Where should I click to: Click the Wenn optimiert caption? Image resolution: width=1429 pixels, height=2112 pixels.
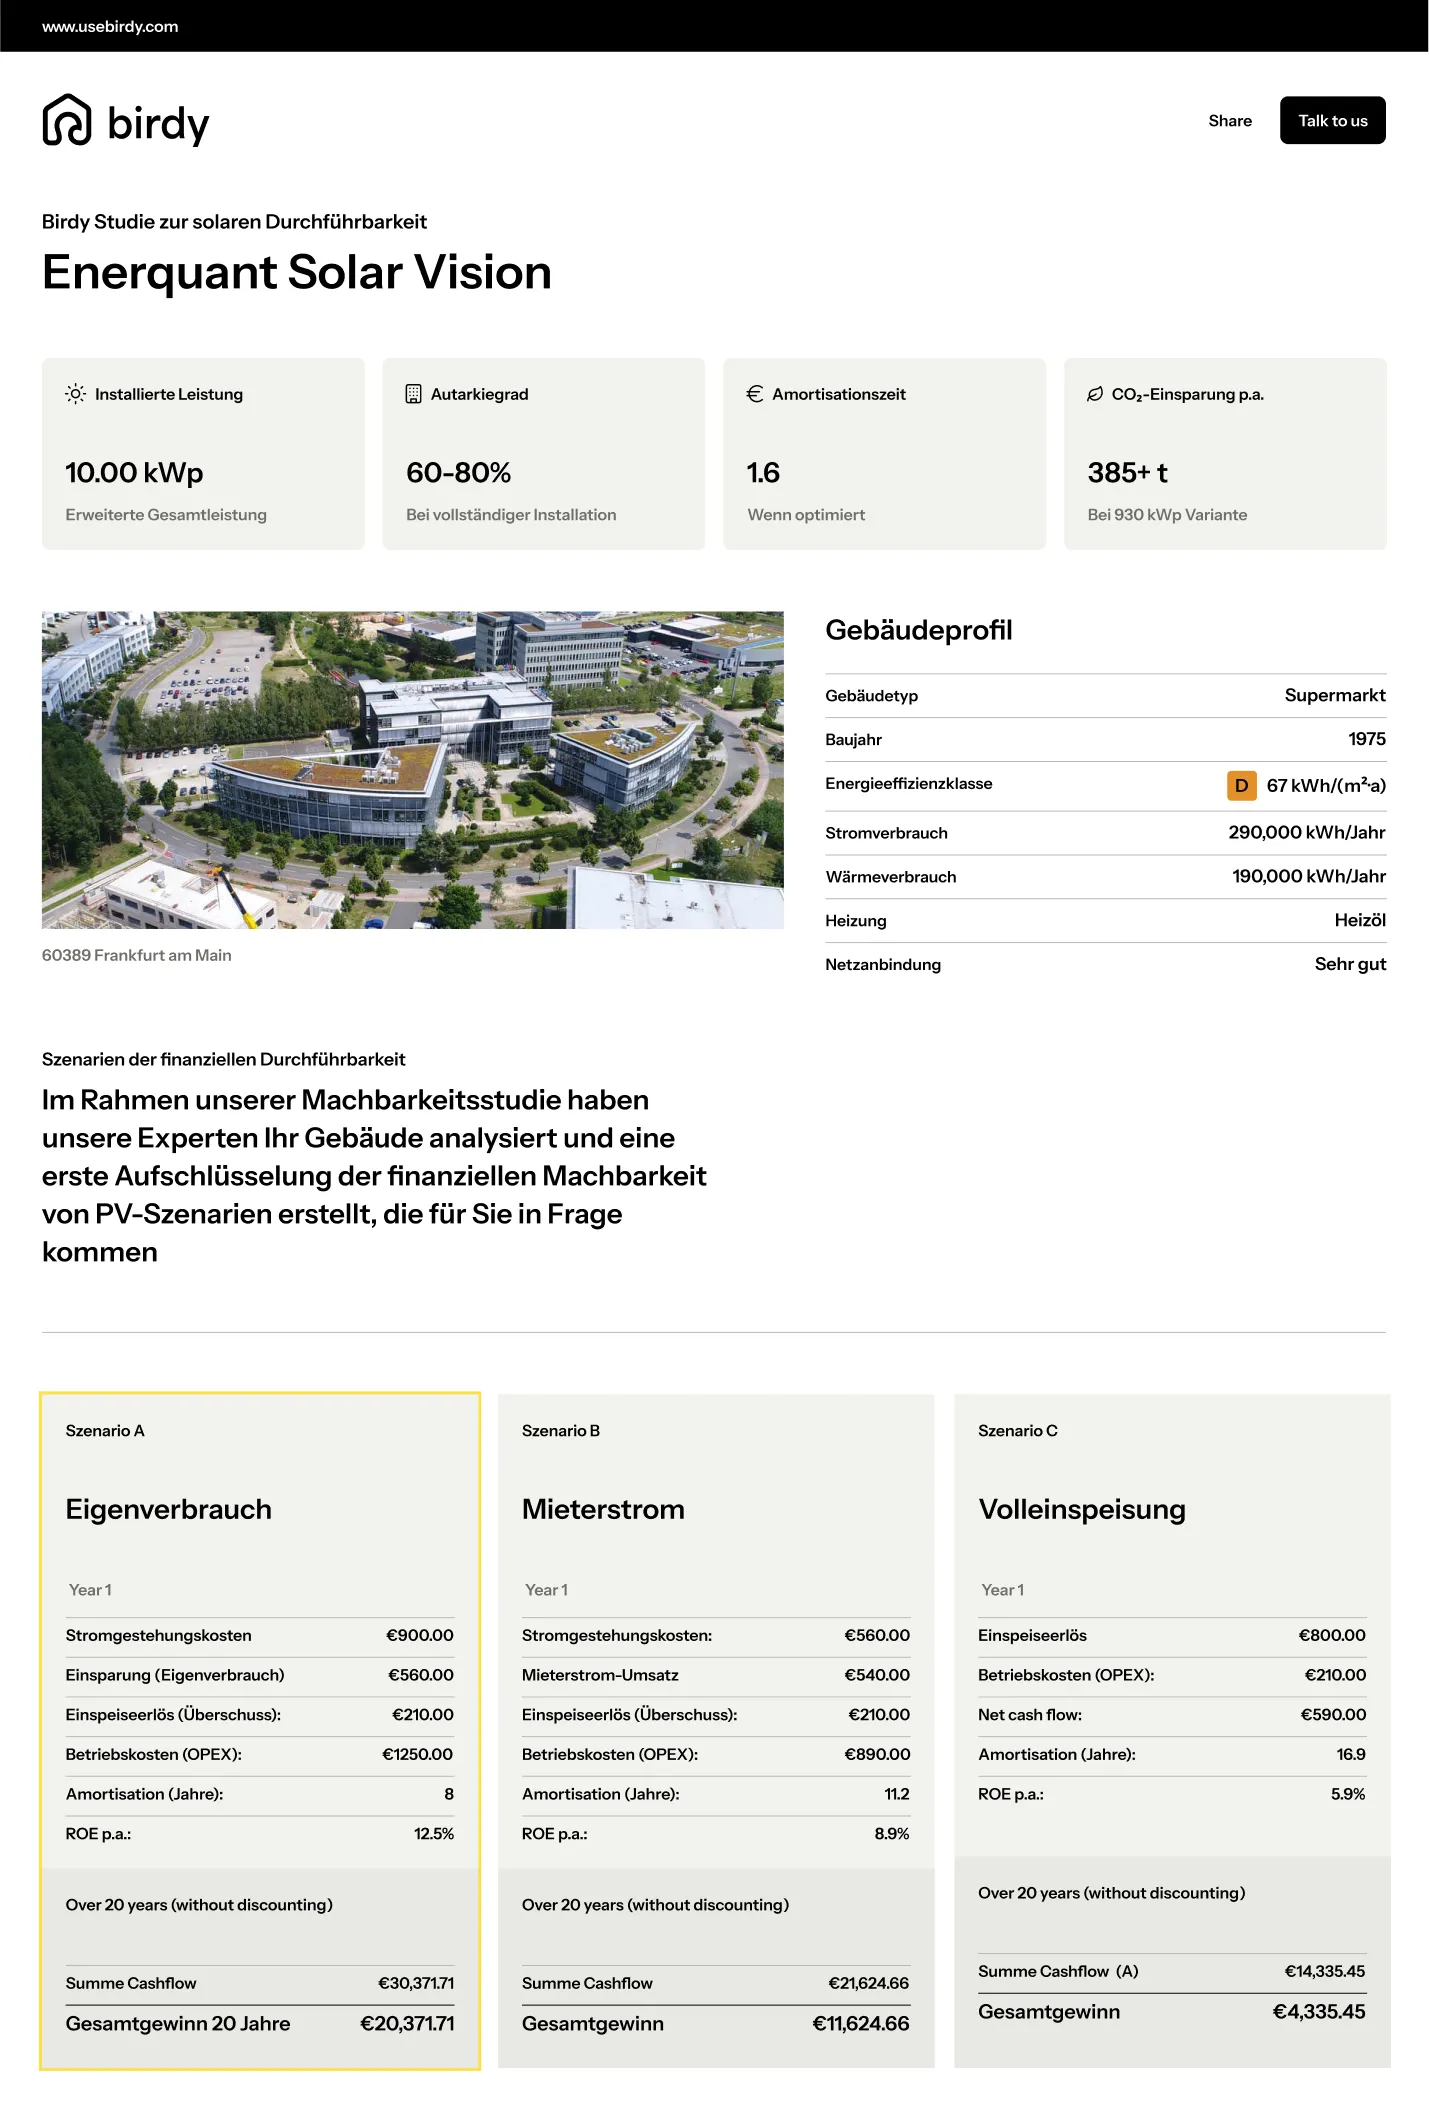[x=806, y=515]
